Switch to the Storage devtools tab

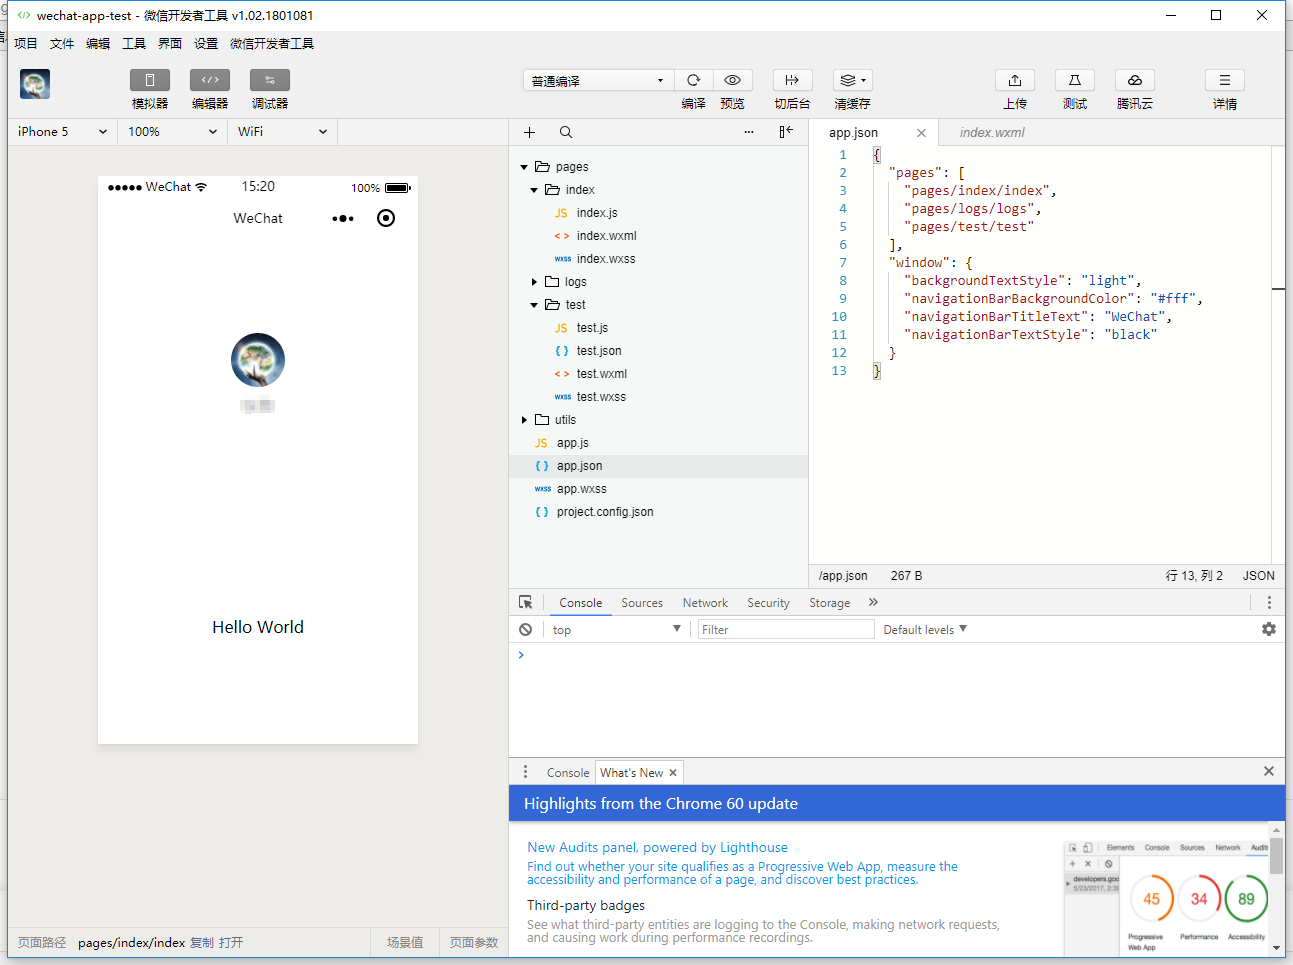click(829, 603)
